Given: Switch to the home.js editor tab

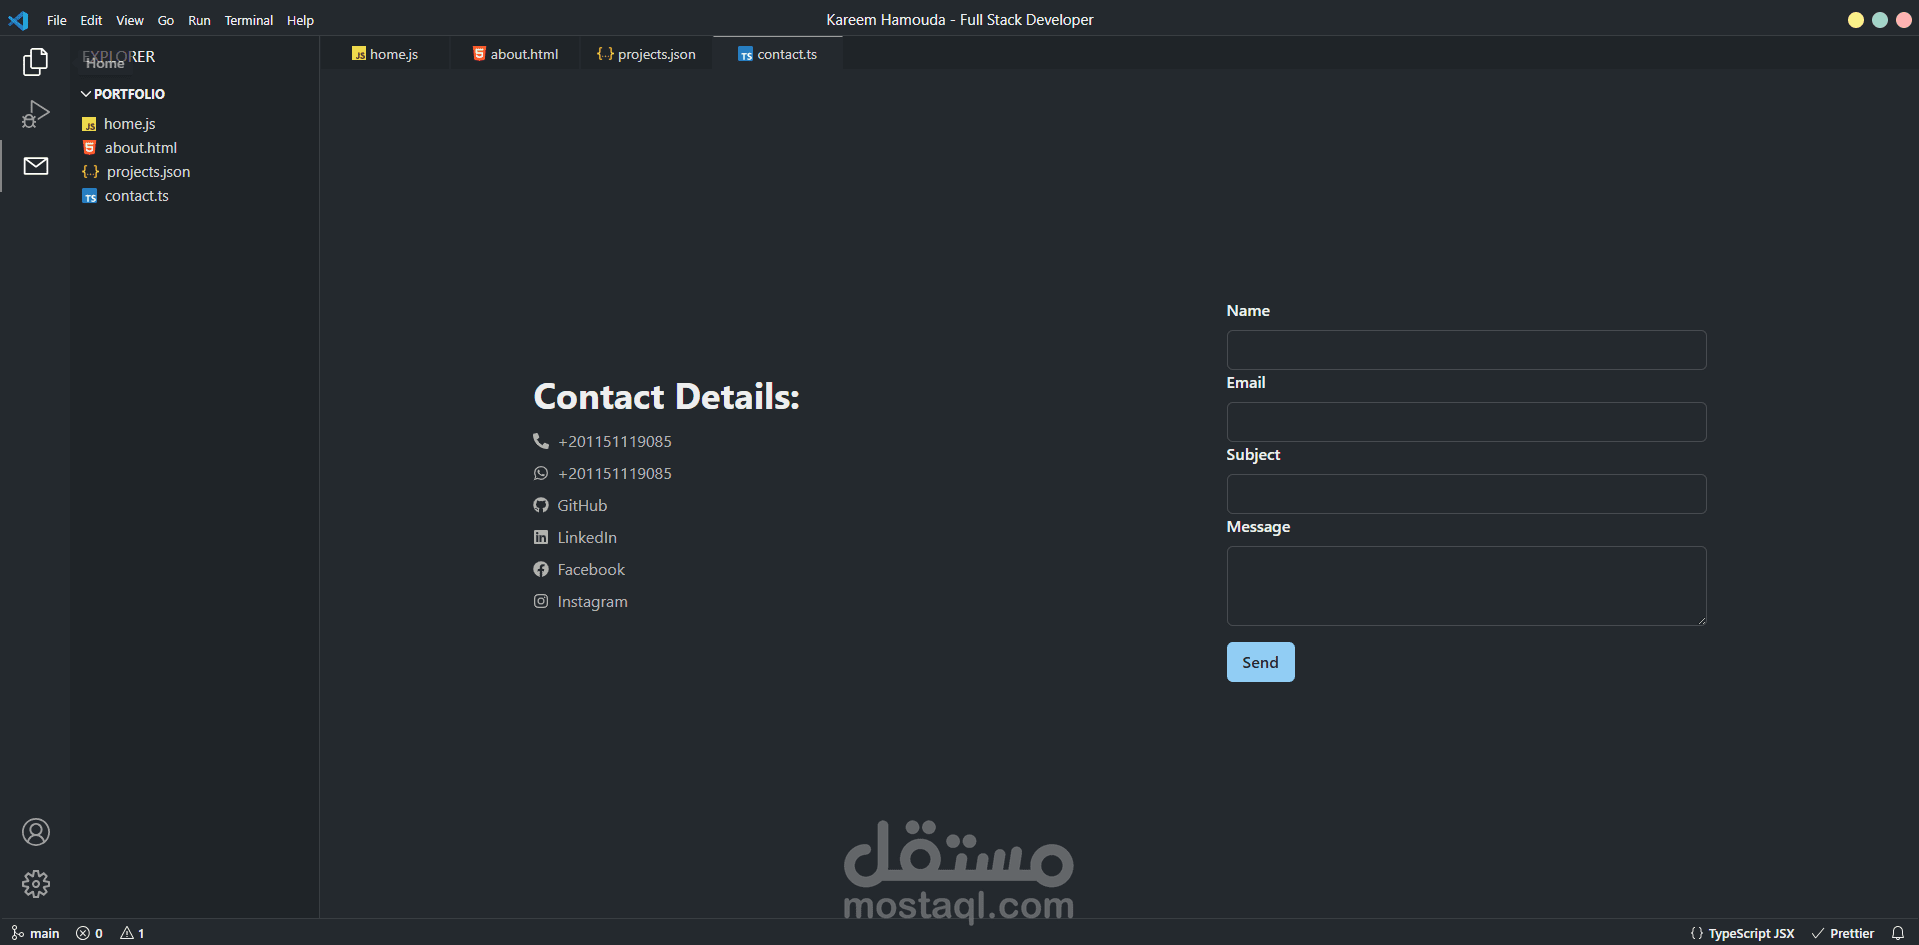Looking at the screenshot, I should coord(385,54).
